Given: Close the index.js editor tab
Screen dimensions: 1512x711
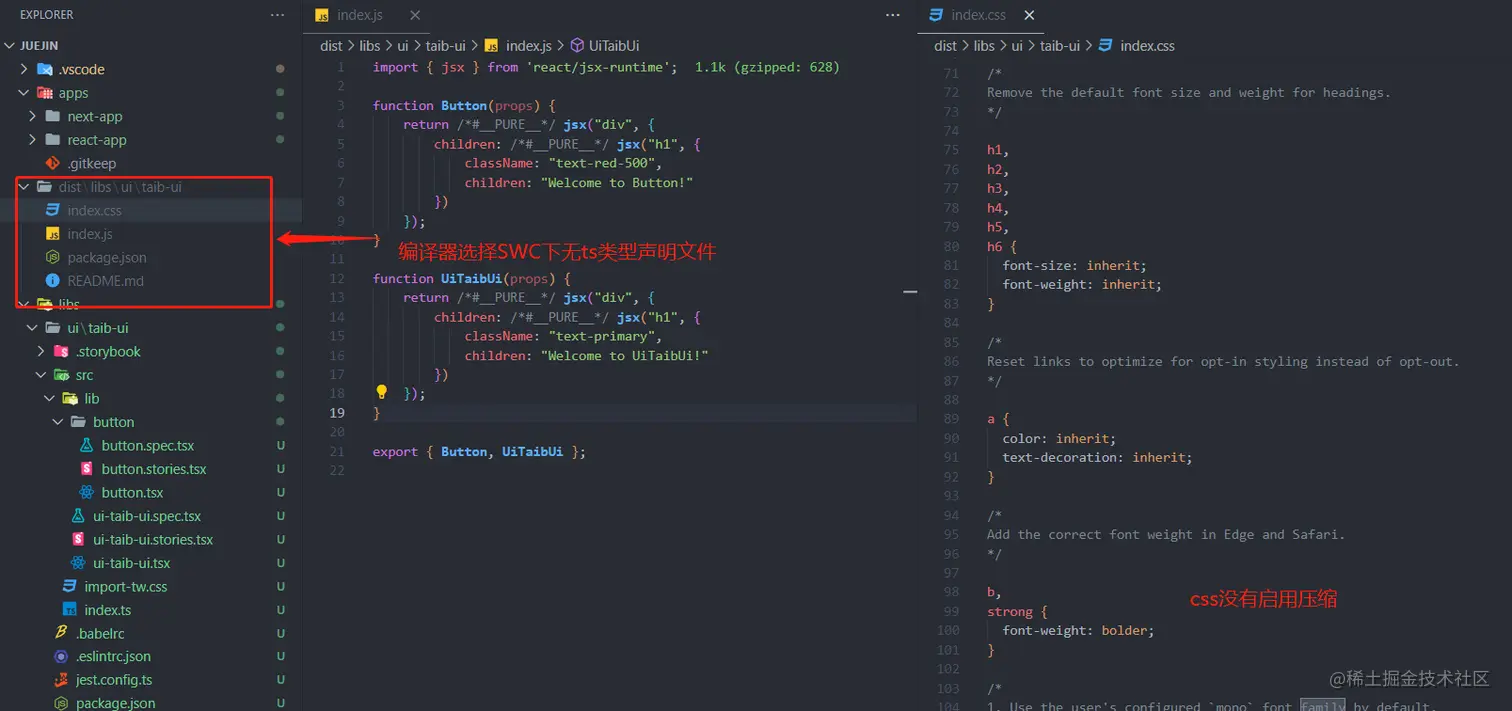Looking at the screenshot, I should [415, 15].
